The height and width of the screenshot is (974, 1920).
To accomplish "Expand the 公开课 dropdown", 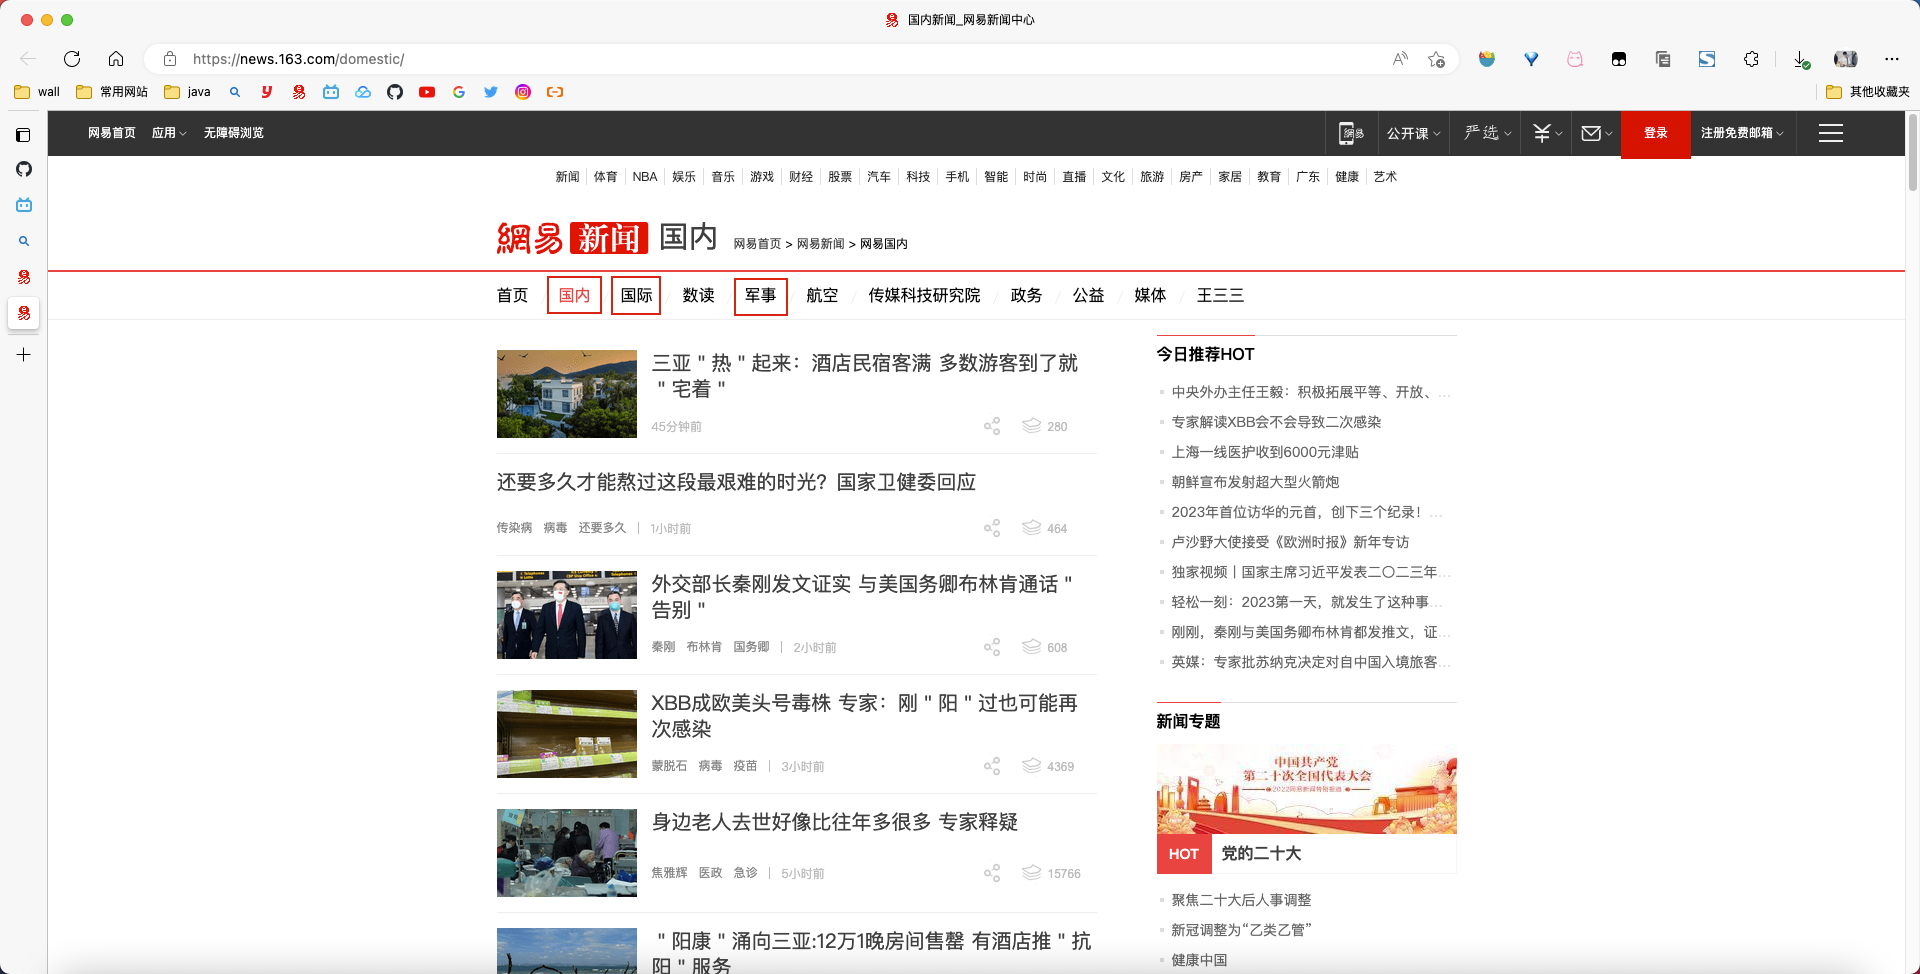I will (1413, 133).
